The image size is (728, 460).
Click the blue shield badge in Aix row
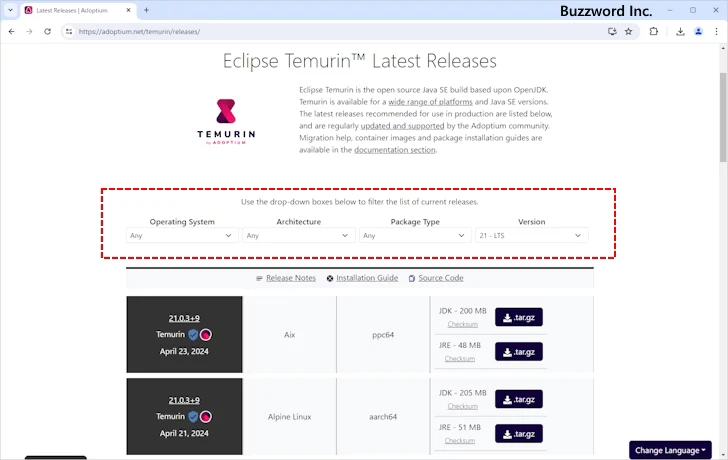click(193, 335)
